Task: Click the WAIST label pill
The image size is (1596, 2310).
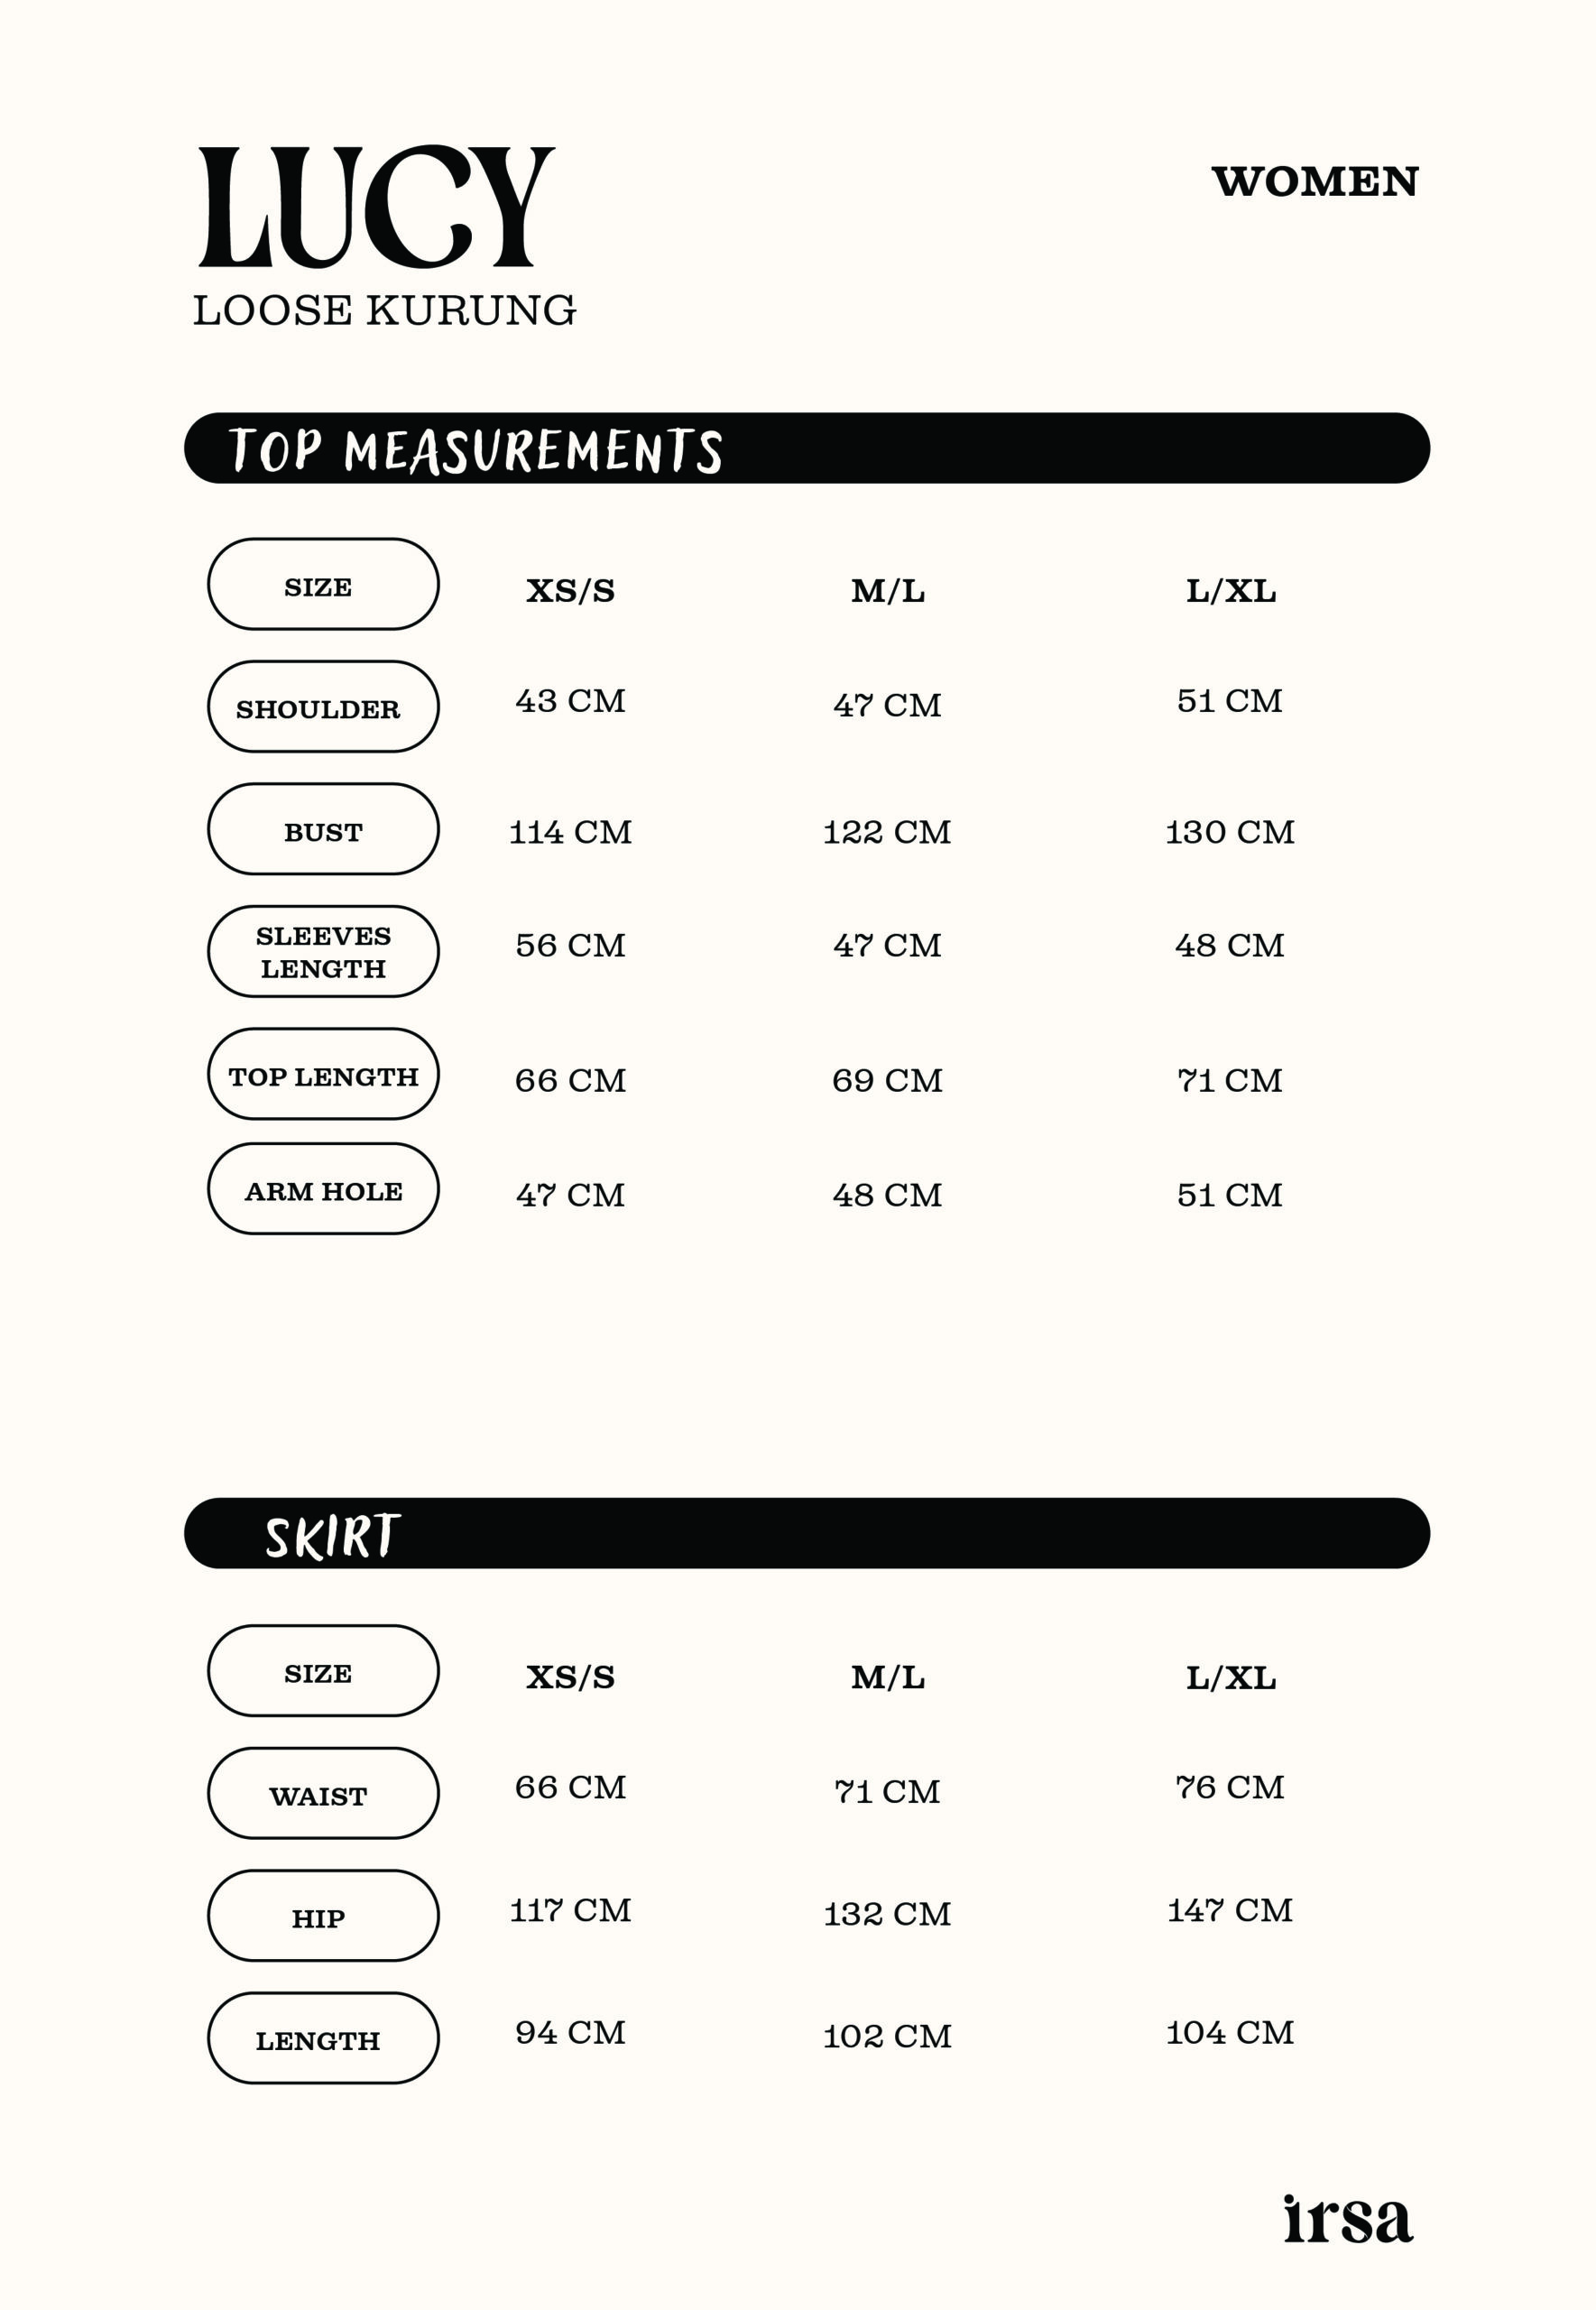Action: [x=323, y=1794]
